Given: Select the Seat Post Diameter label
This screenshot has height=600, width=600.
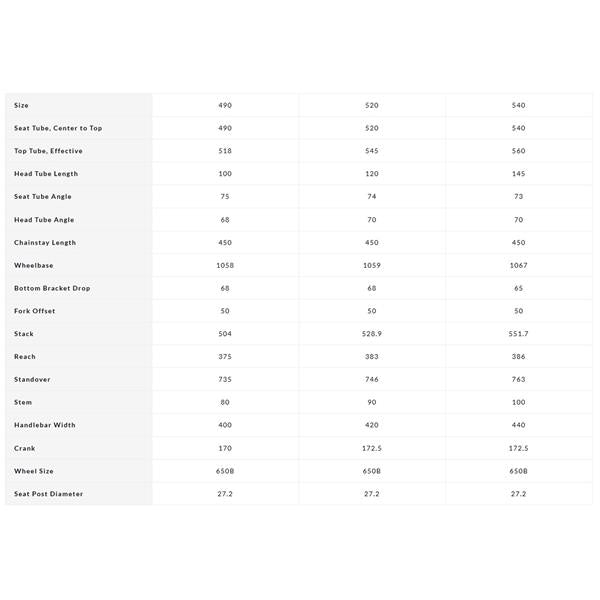Looking at the screenshot, I should (49, 494).
